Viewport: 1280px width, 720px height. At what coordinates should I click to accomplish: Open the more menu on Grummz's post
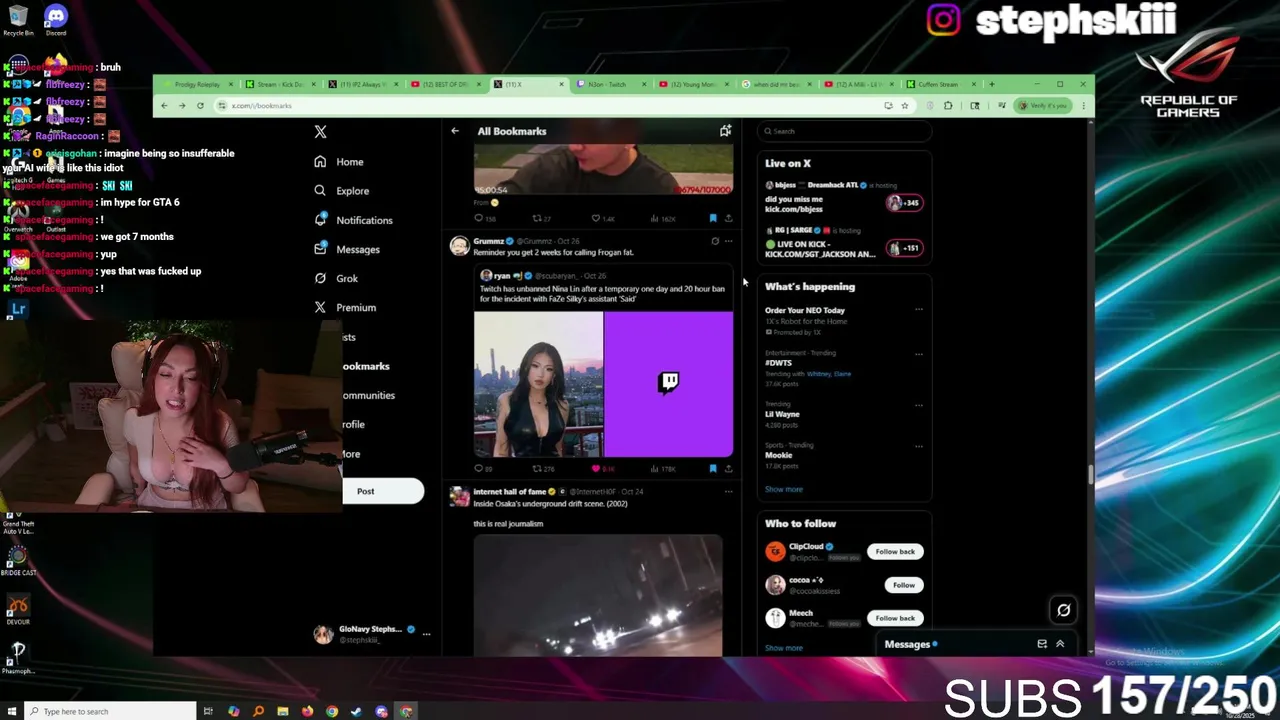(x=728, y=241)
